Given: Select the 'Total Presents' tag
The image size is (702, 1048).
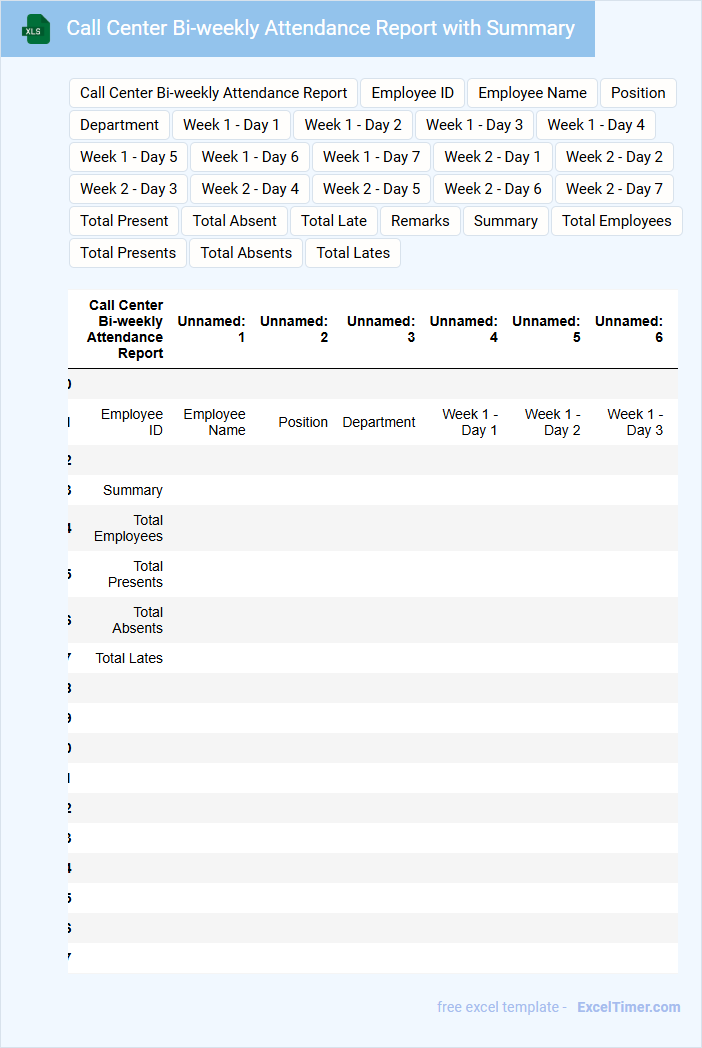Looking at the screenshot, I should coord(128,253).
